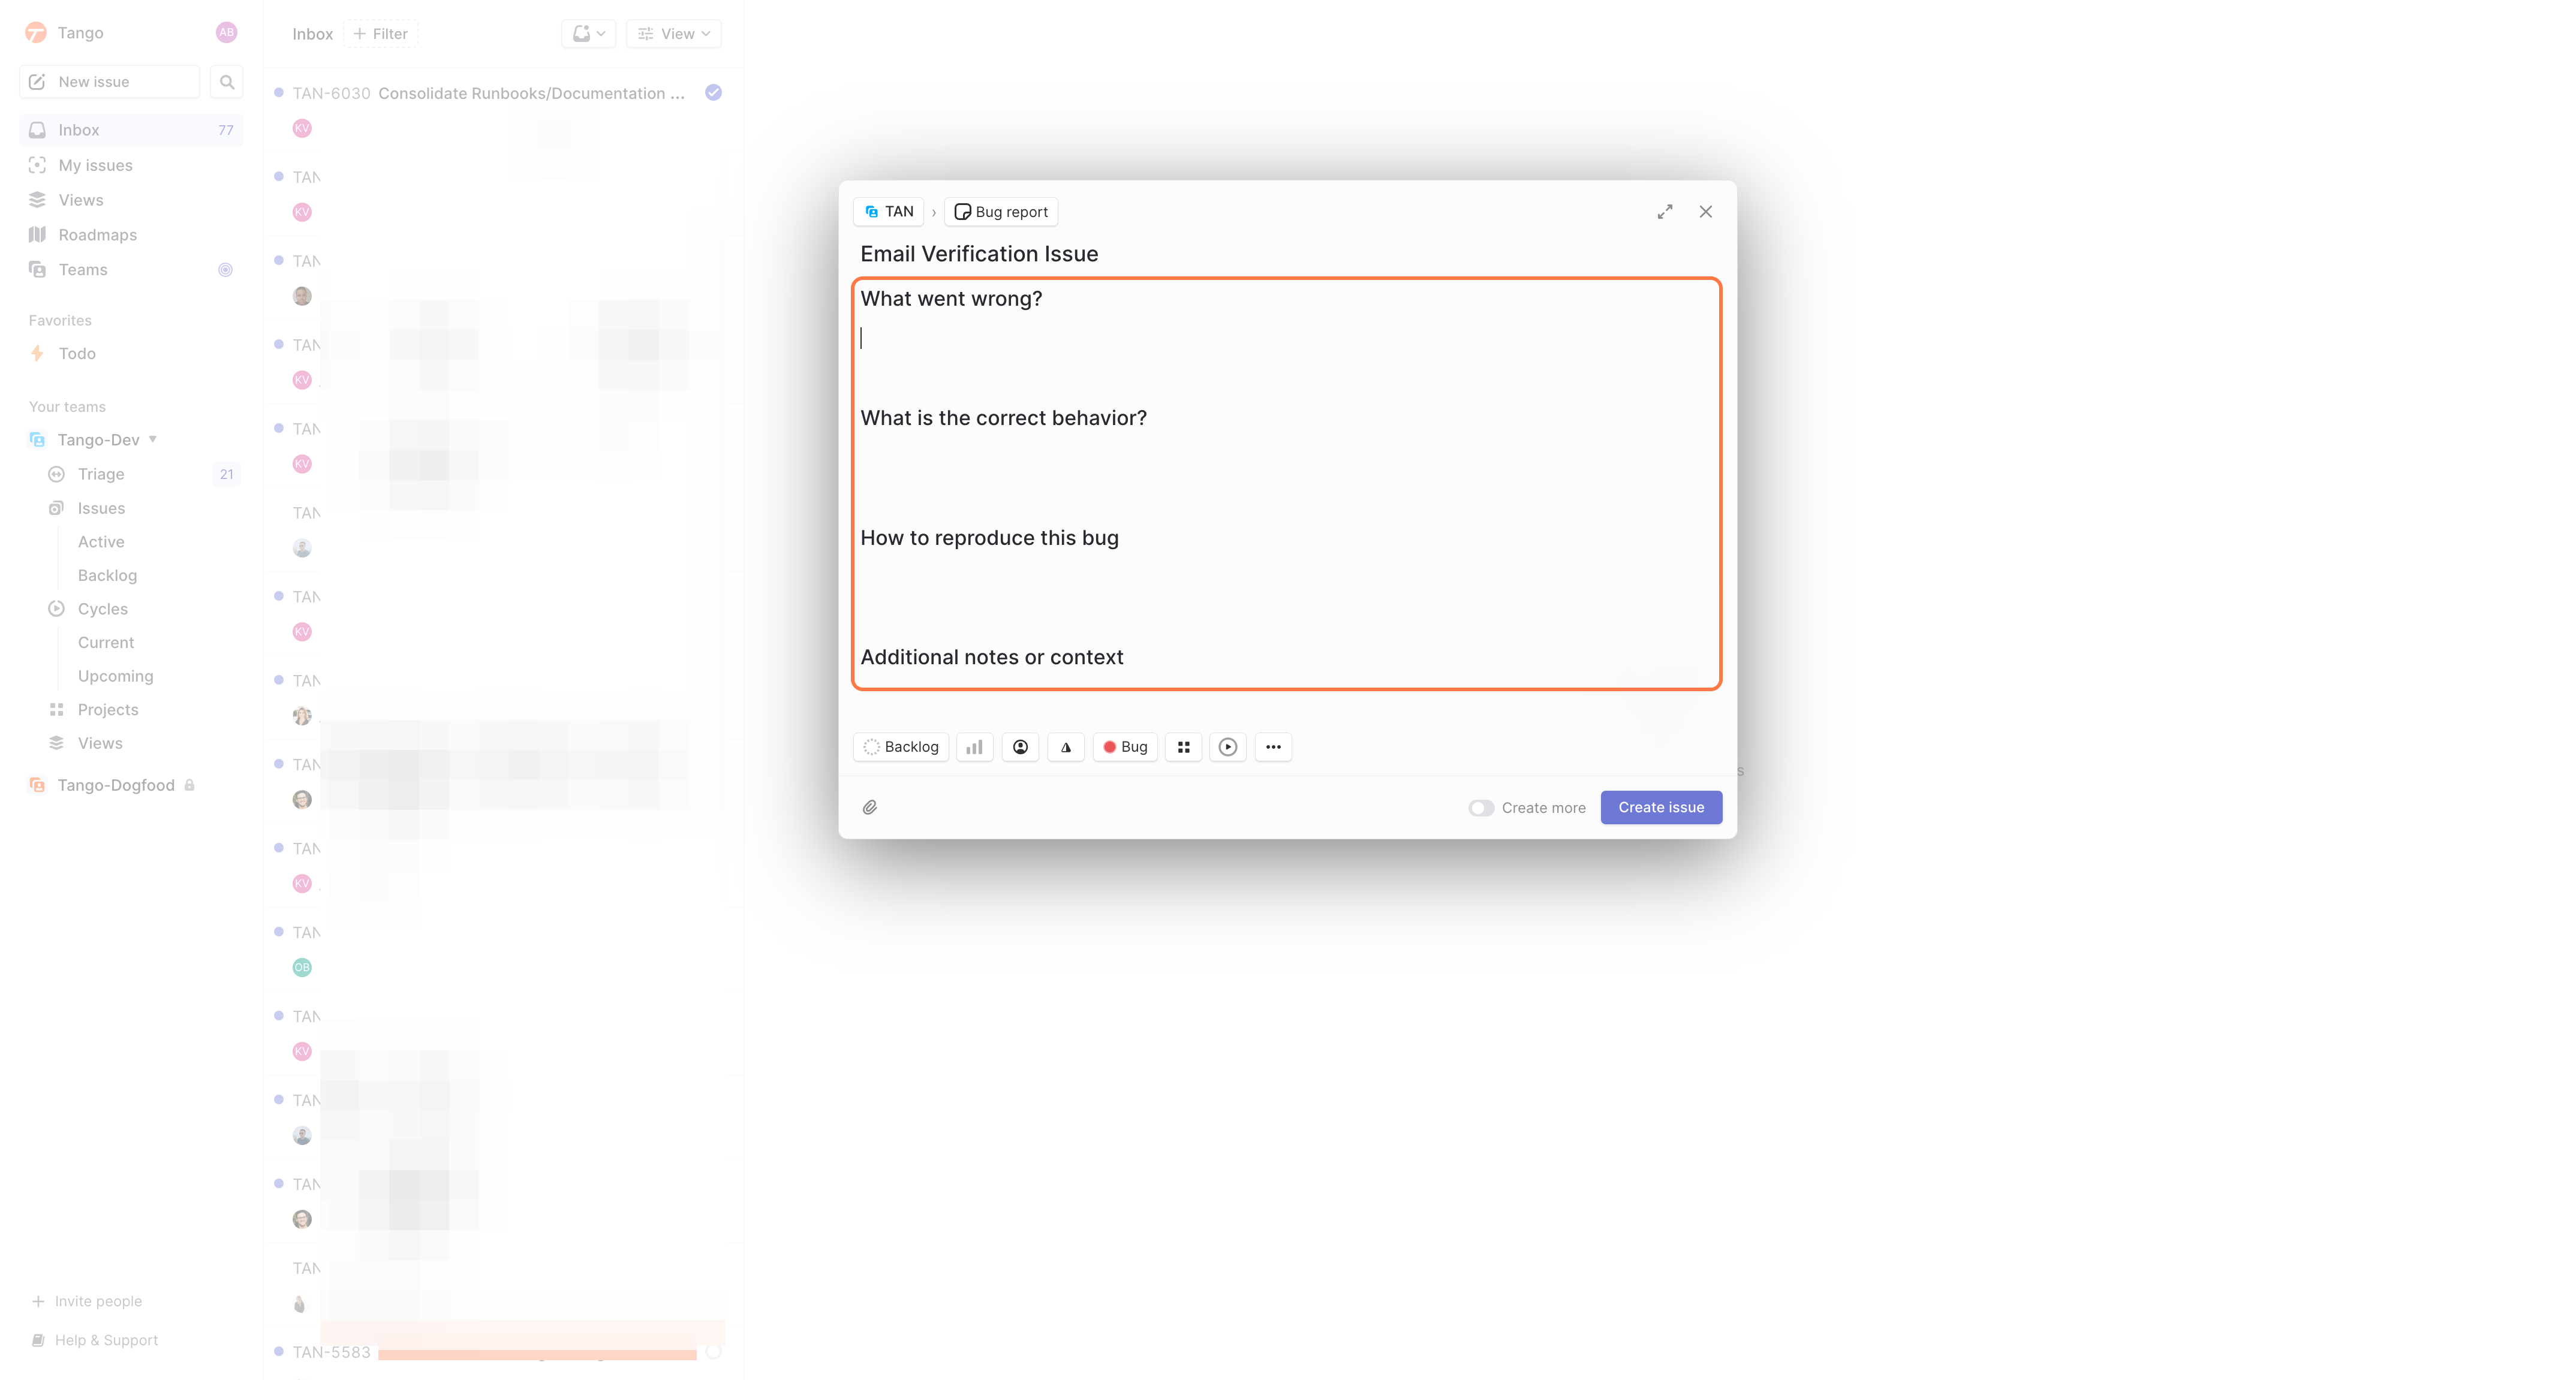Open the inbox notification settings dropdown
The image size is (2576, 1380).
[588, 34]
